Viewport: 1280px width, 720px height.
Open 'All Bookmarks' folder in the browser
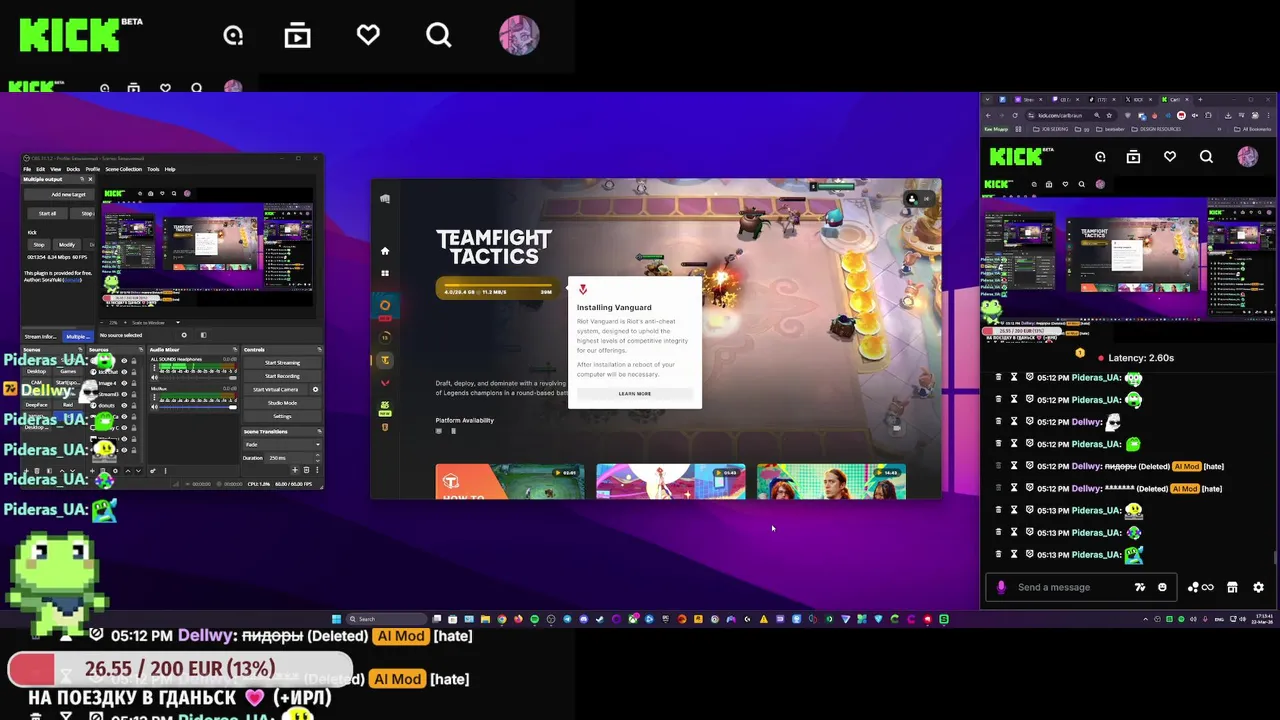[x=1253, y=129]
